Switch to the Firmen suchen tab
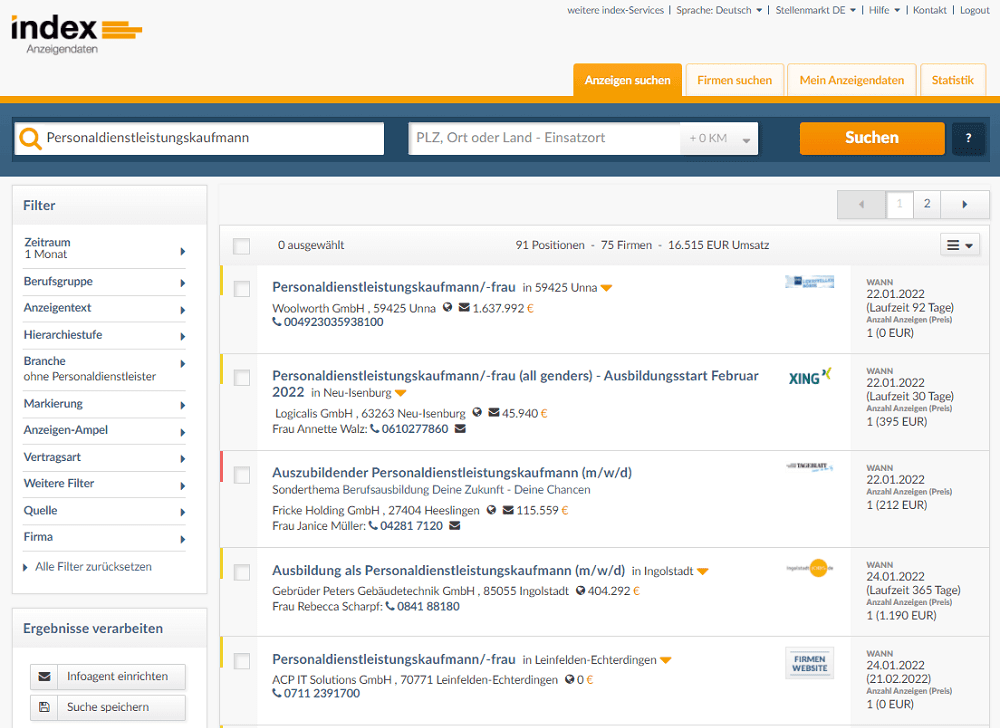The image size is (1000, 728). (x=735, y=80)
